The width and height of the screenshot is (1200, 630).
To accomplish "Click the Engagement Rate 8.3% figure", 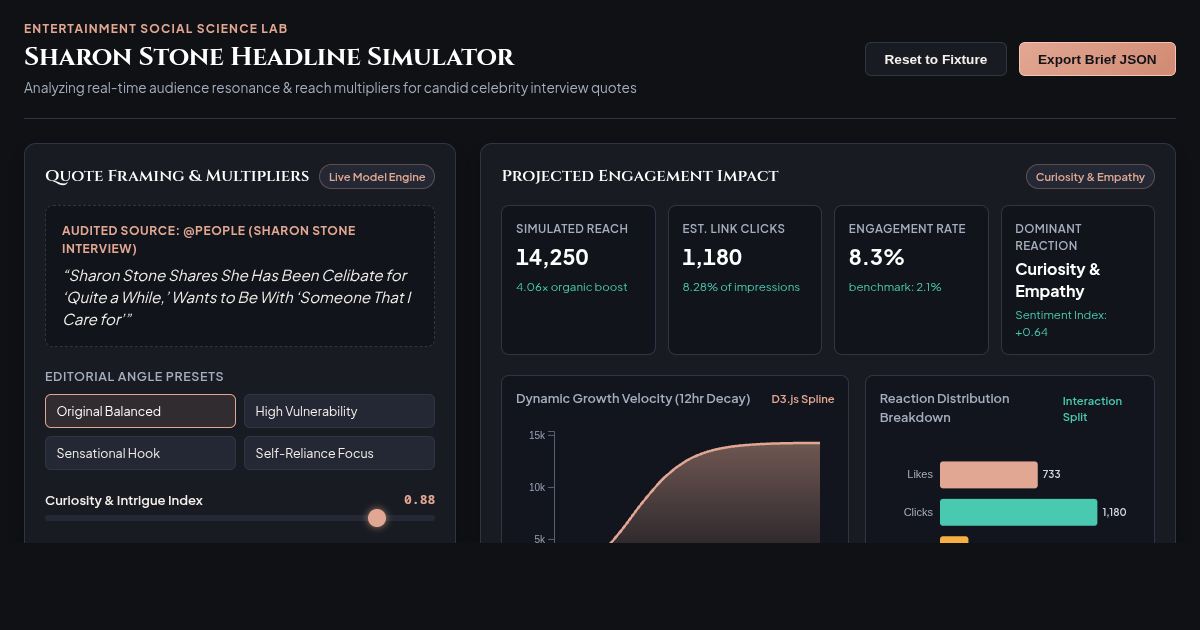I will [876, 257].
